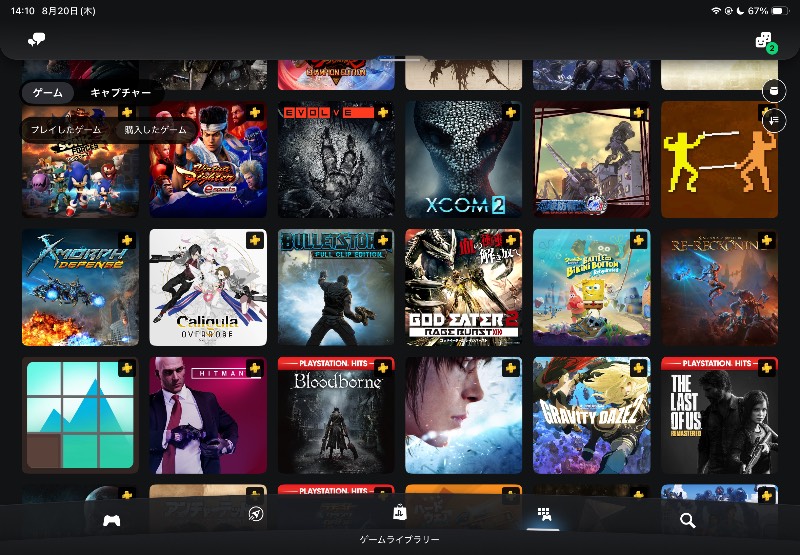This screenshot has width=800, height=555.
Task: Switch to the キャプチャー tab
Action: pos(120,92)
